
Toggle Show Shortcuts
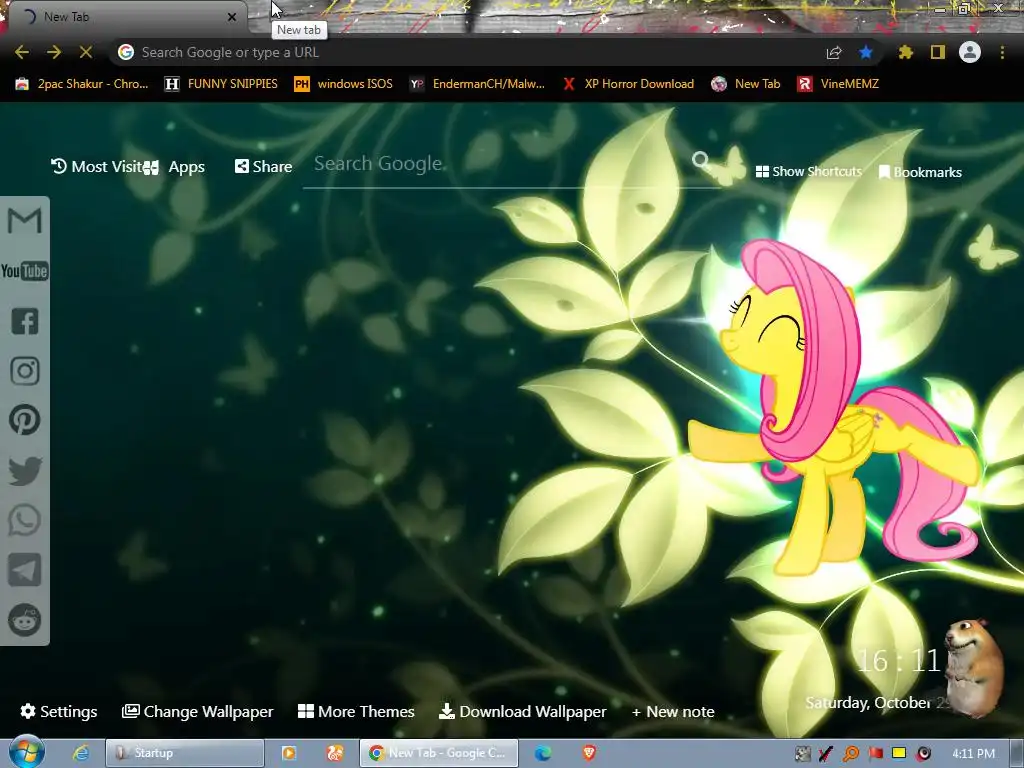point(808,172)
